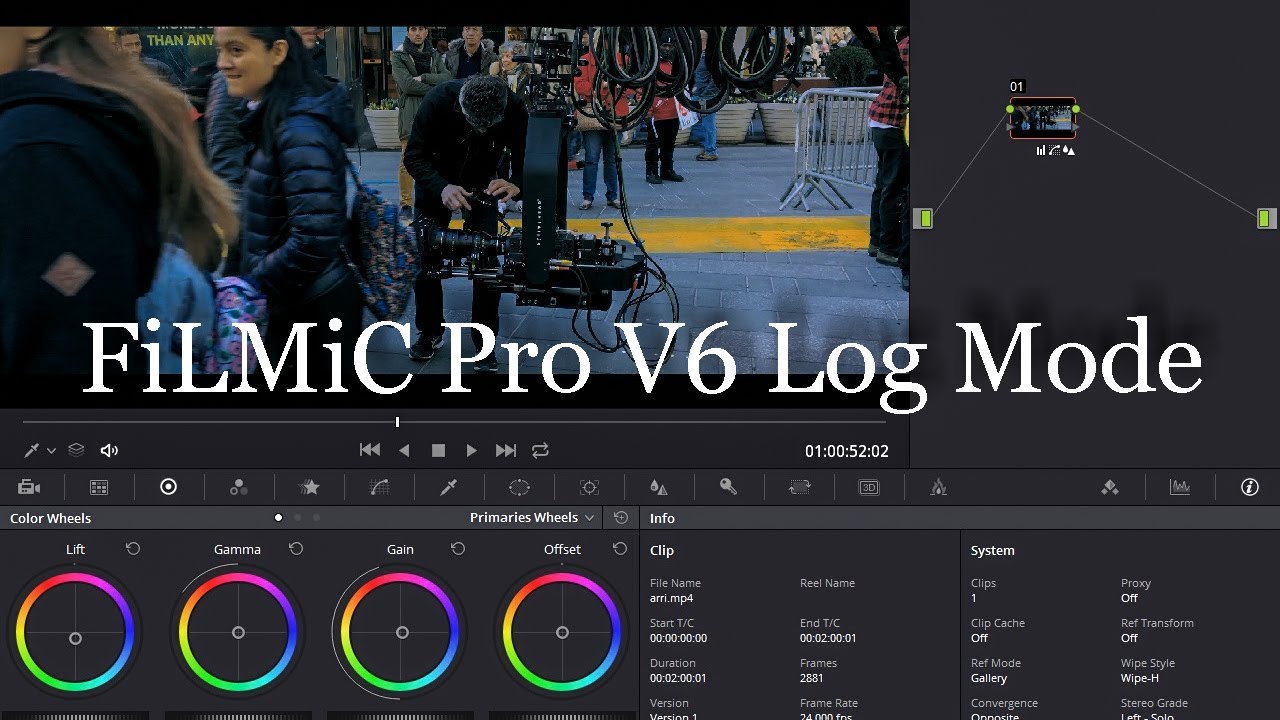Click the node graph output connector
This screenshot has width=1280, height=720.
(x=1267, y=218)
